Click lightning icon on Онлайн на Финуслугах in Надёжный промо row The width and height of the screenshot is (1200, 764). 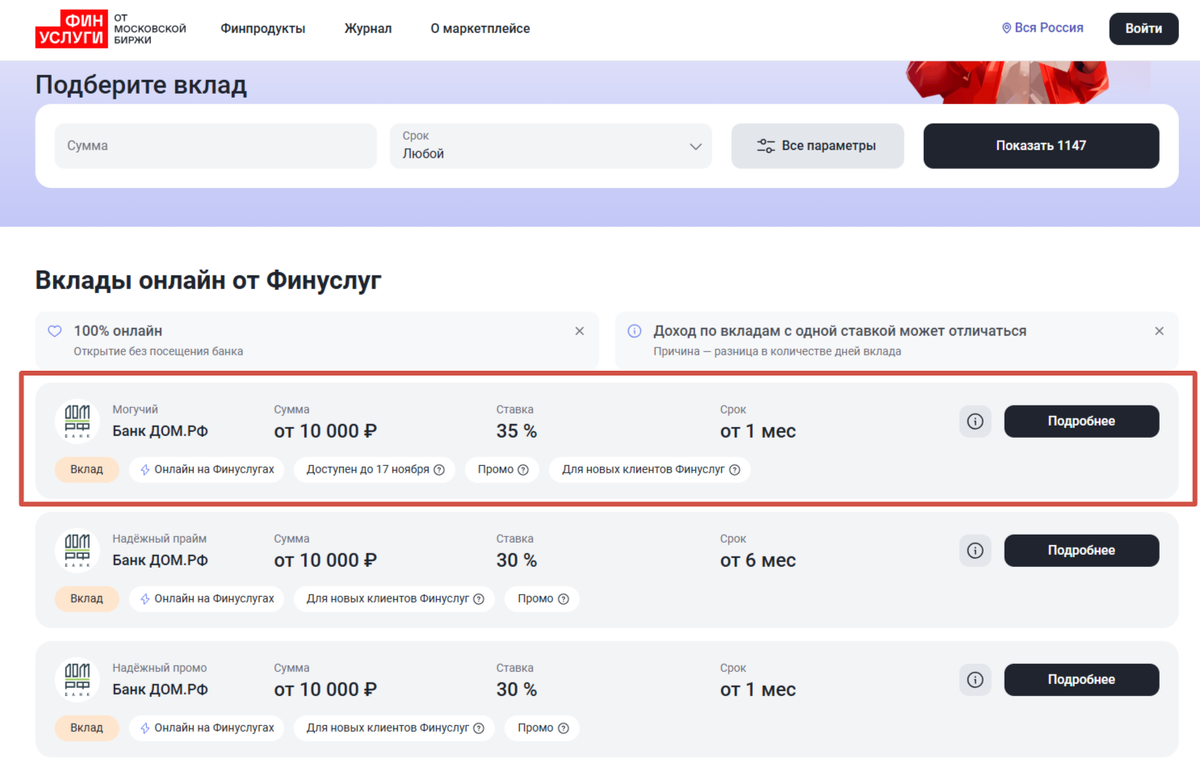pos(145,728)
